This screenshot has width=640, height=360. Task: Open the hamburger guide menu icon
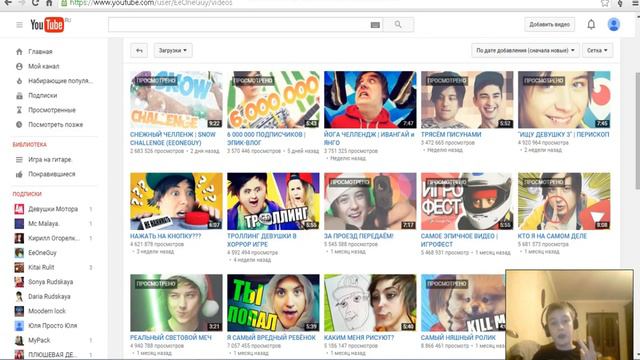click(x=19, y=25)
